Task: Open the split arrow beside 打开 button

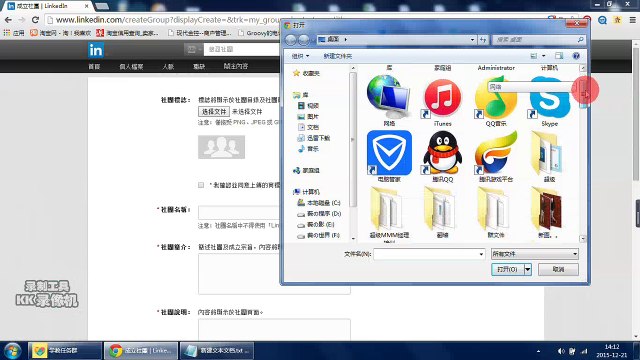Action: click(527, 269)
